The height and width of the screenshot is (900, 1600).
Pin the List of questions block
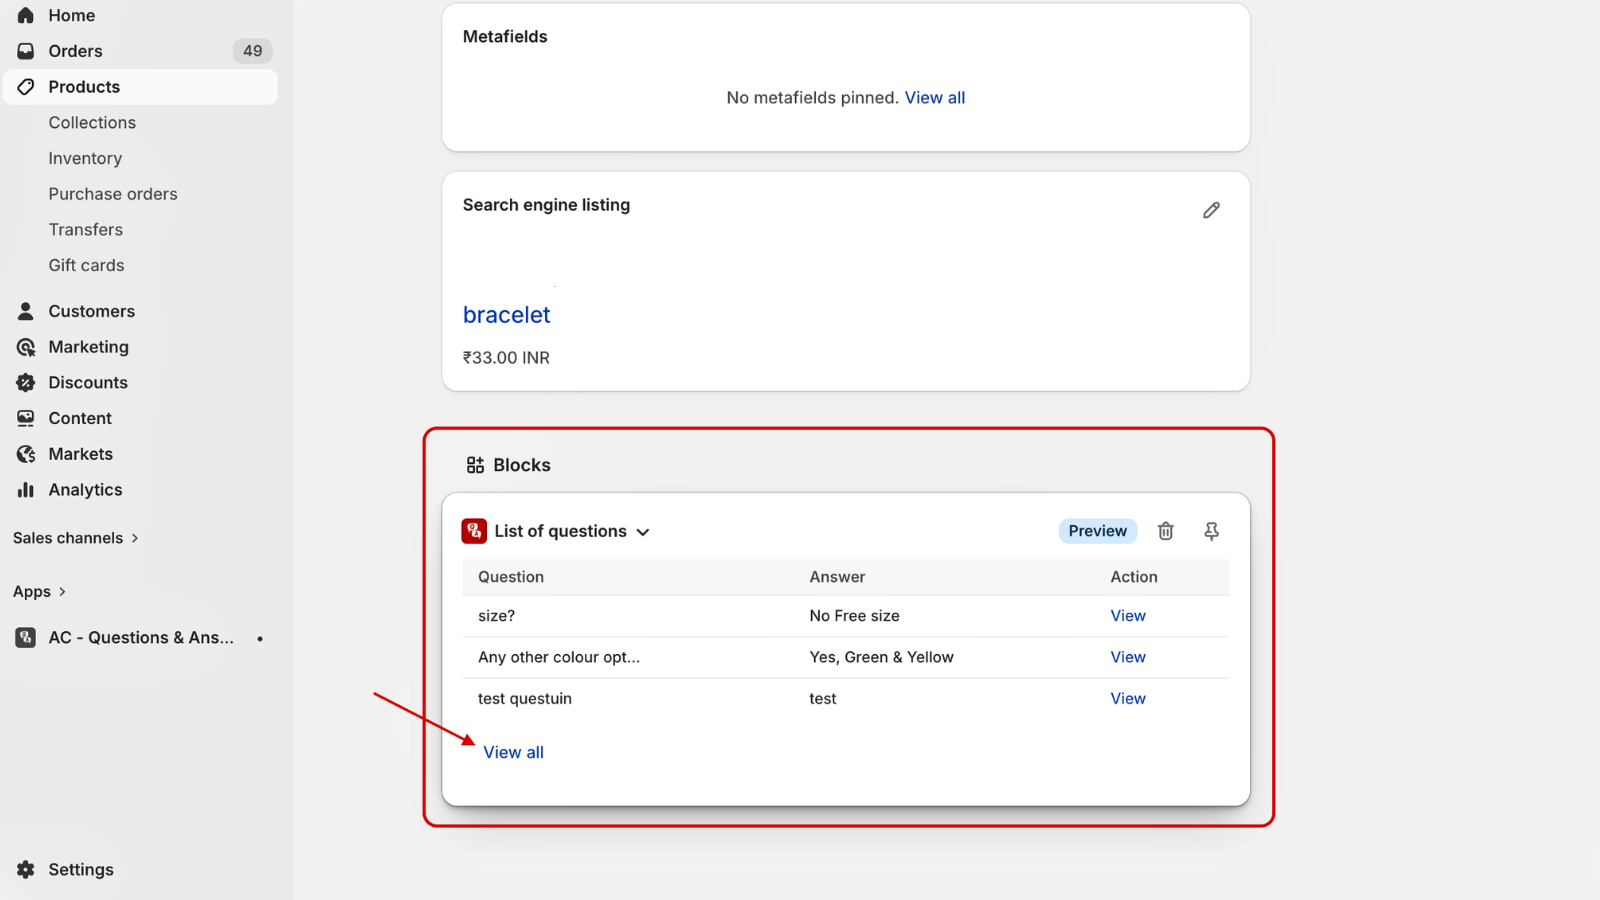click(1211, 531)
